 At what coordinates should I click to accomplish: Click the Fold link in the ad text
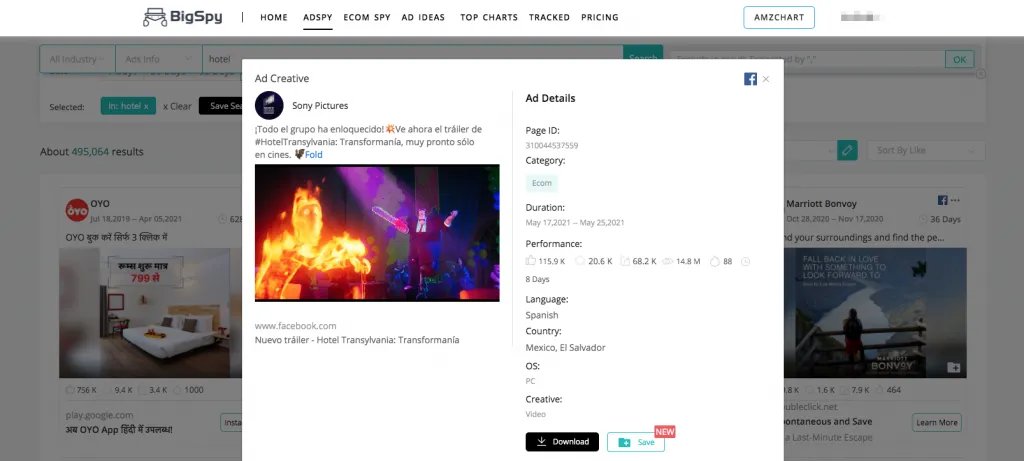[313, 155]
